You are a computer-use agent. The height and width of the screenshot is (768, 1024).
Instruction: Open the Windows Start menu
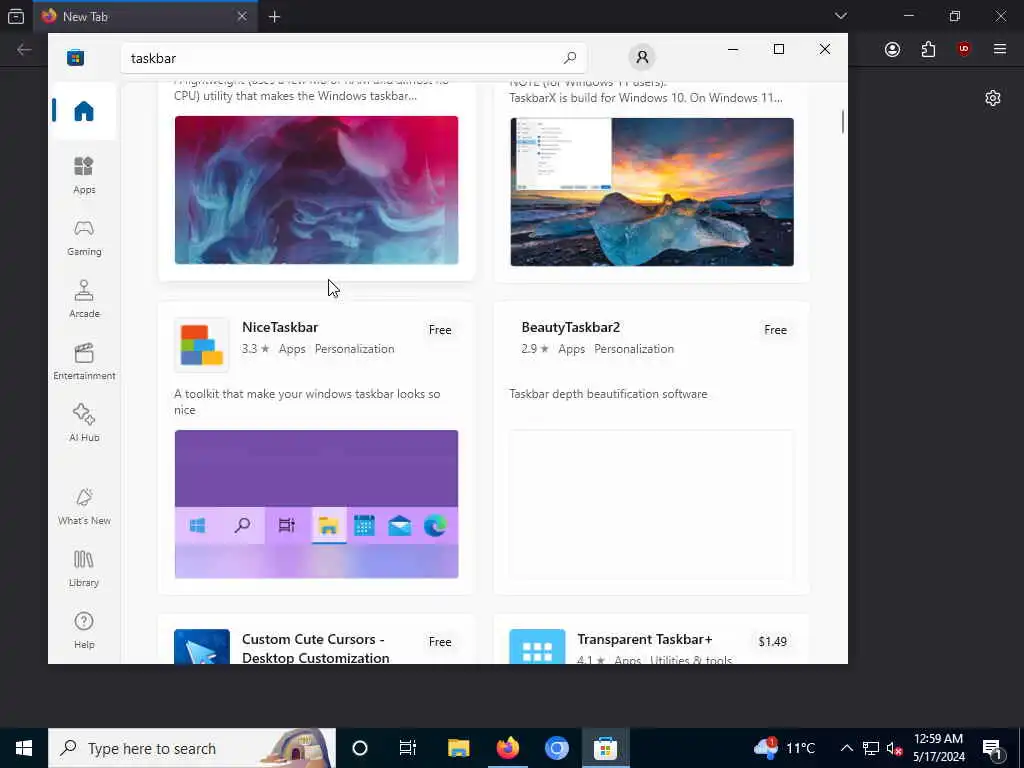[24, 748]
